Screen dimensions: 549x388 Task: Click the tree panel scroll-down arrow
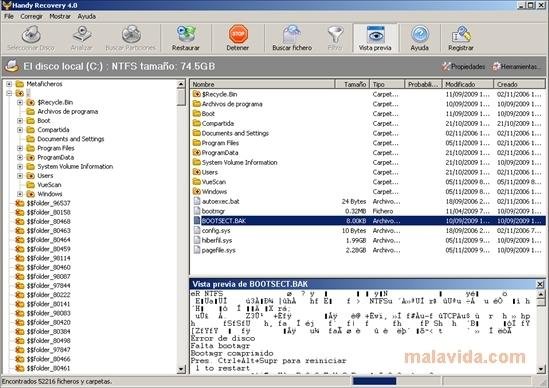[181, 369]
